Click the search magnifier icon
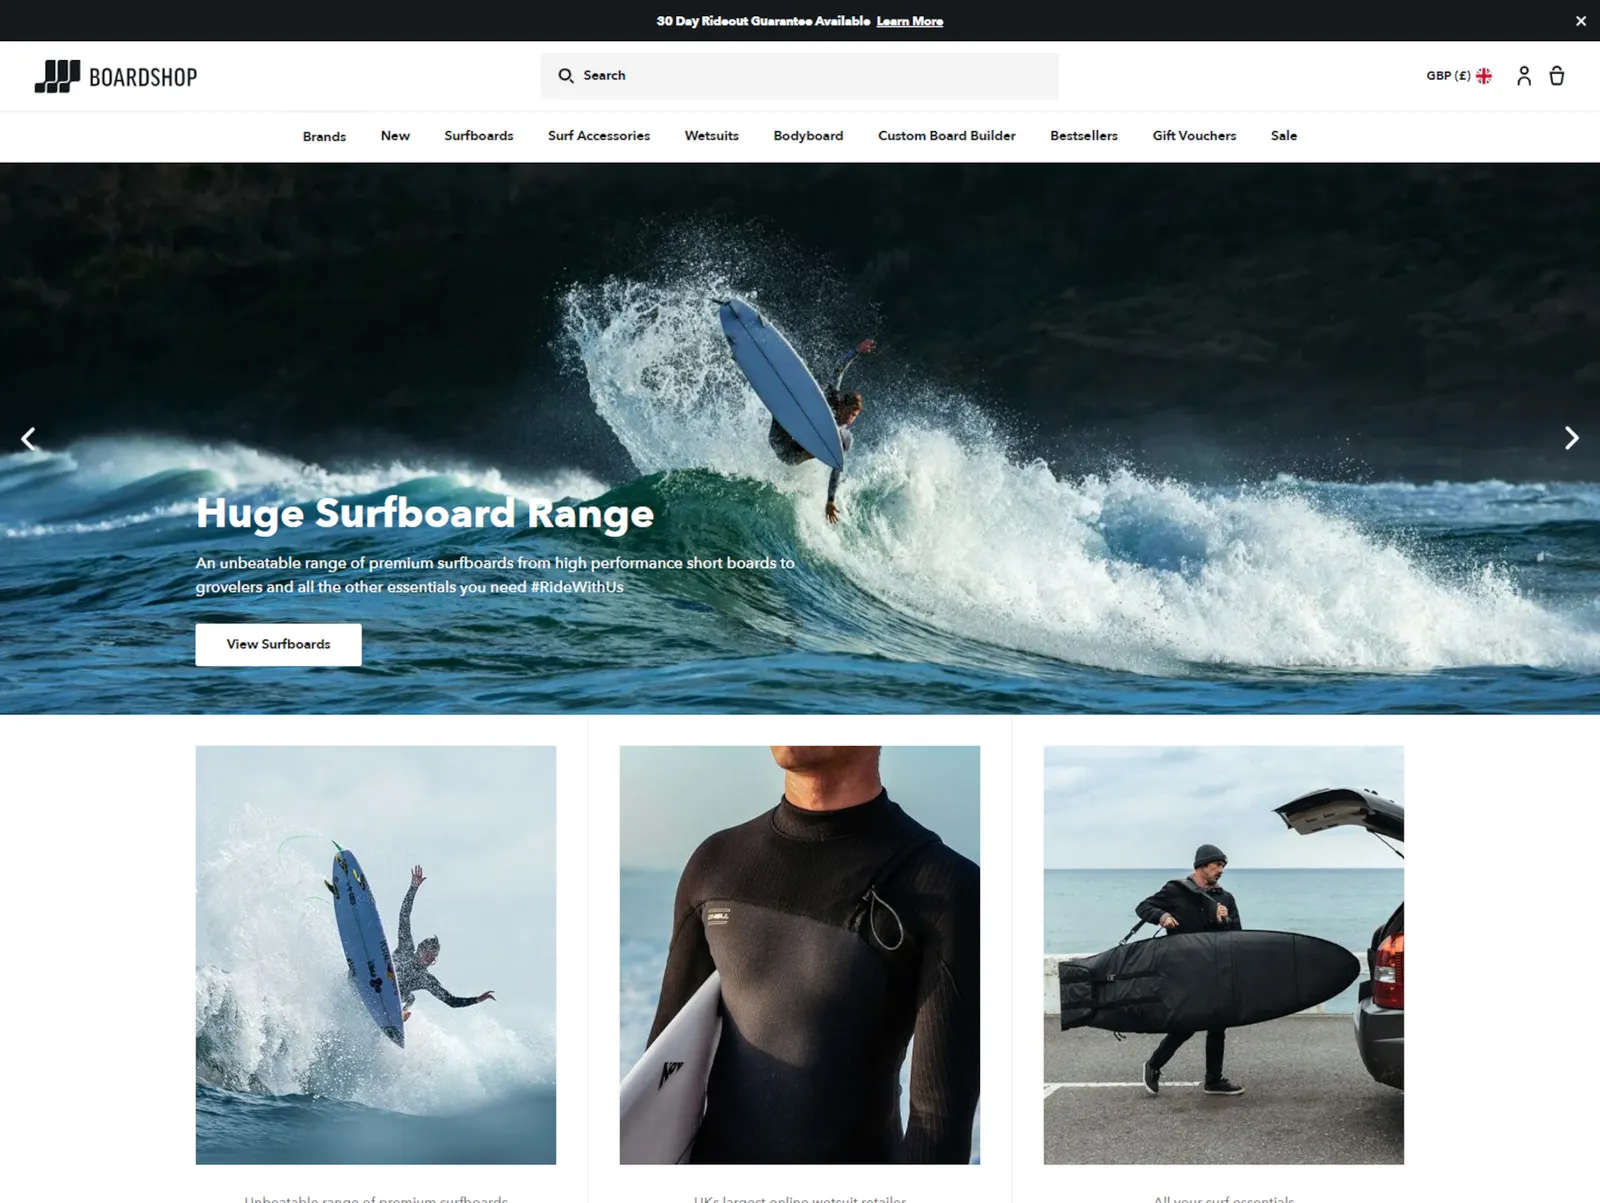 click(566, 76)
